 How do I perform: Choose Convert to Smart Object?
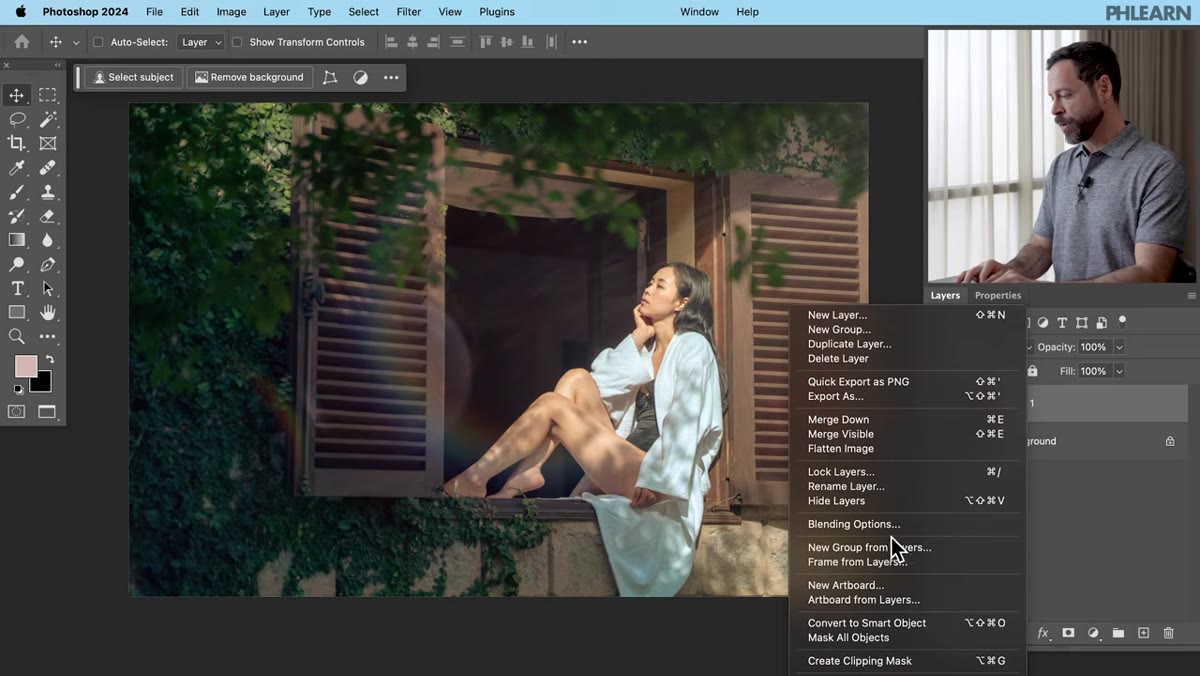pyautogui.click(x=867, y=623)
